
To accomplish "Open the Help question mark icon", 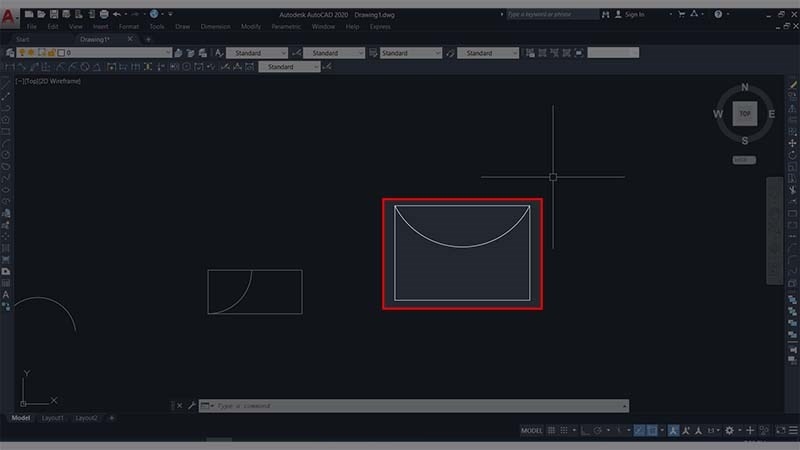I will coord(716,14).
